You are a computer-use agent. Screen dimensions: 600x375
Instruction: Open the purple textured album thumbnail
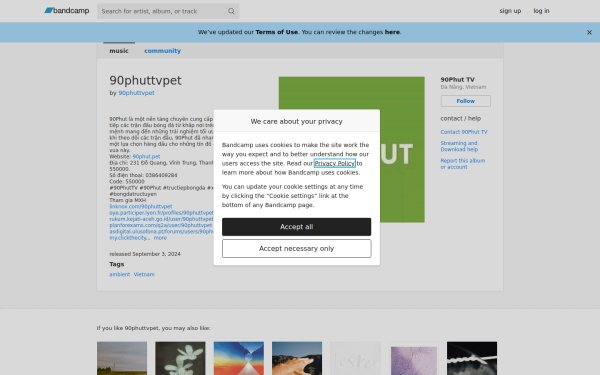coord(414,358)
